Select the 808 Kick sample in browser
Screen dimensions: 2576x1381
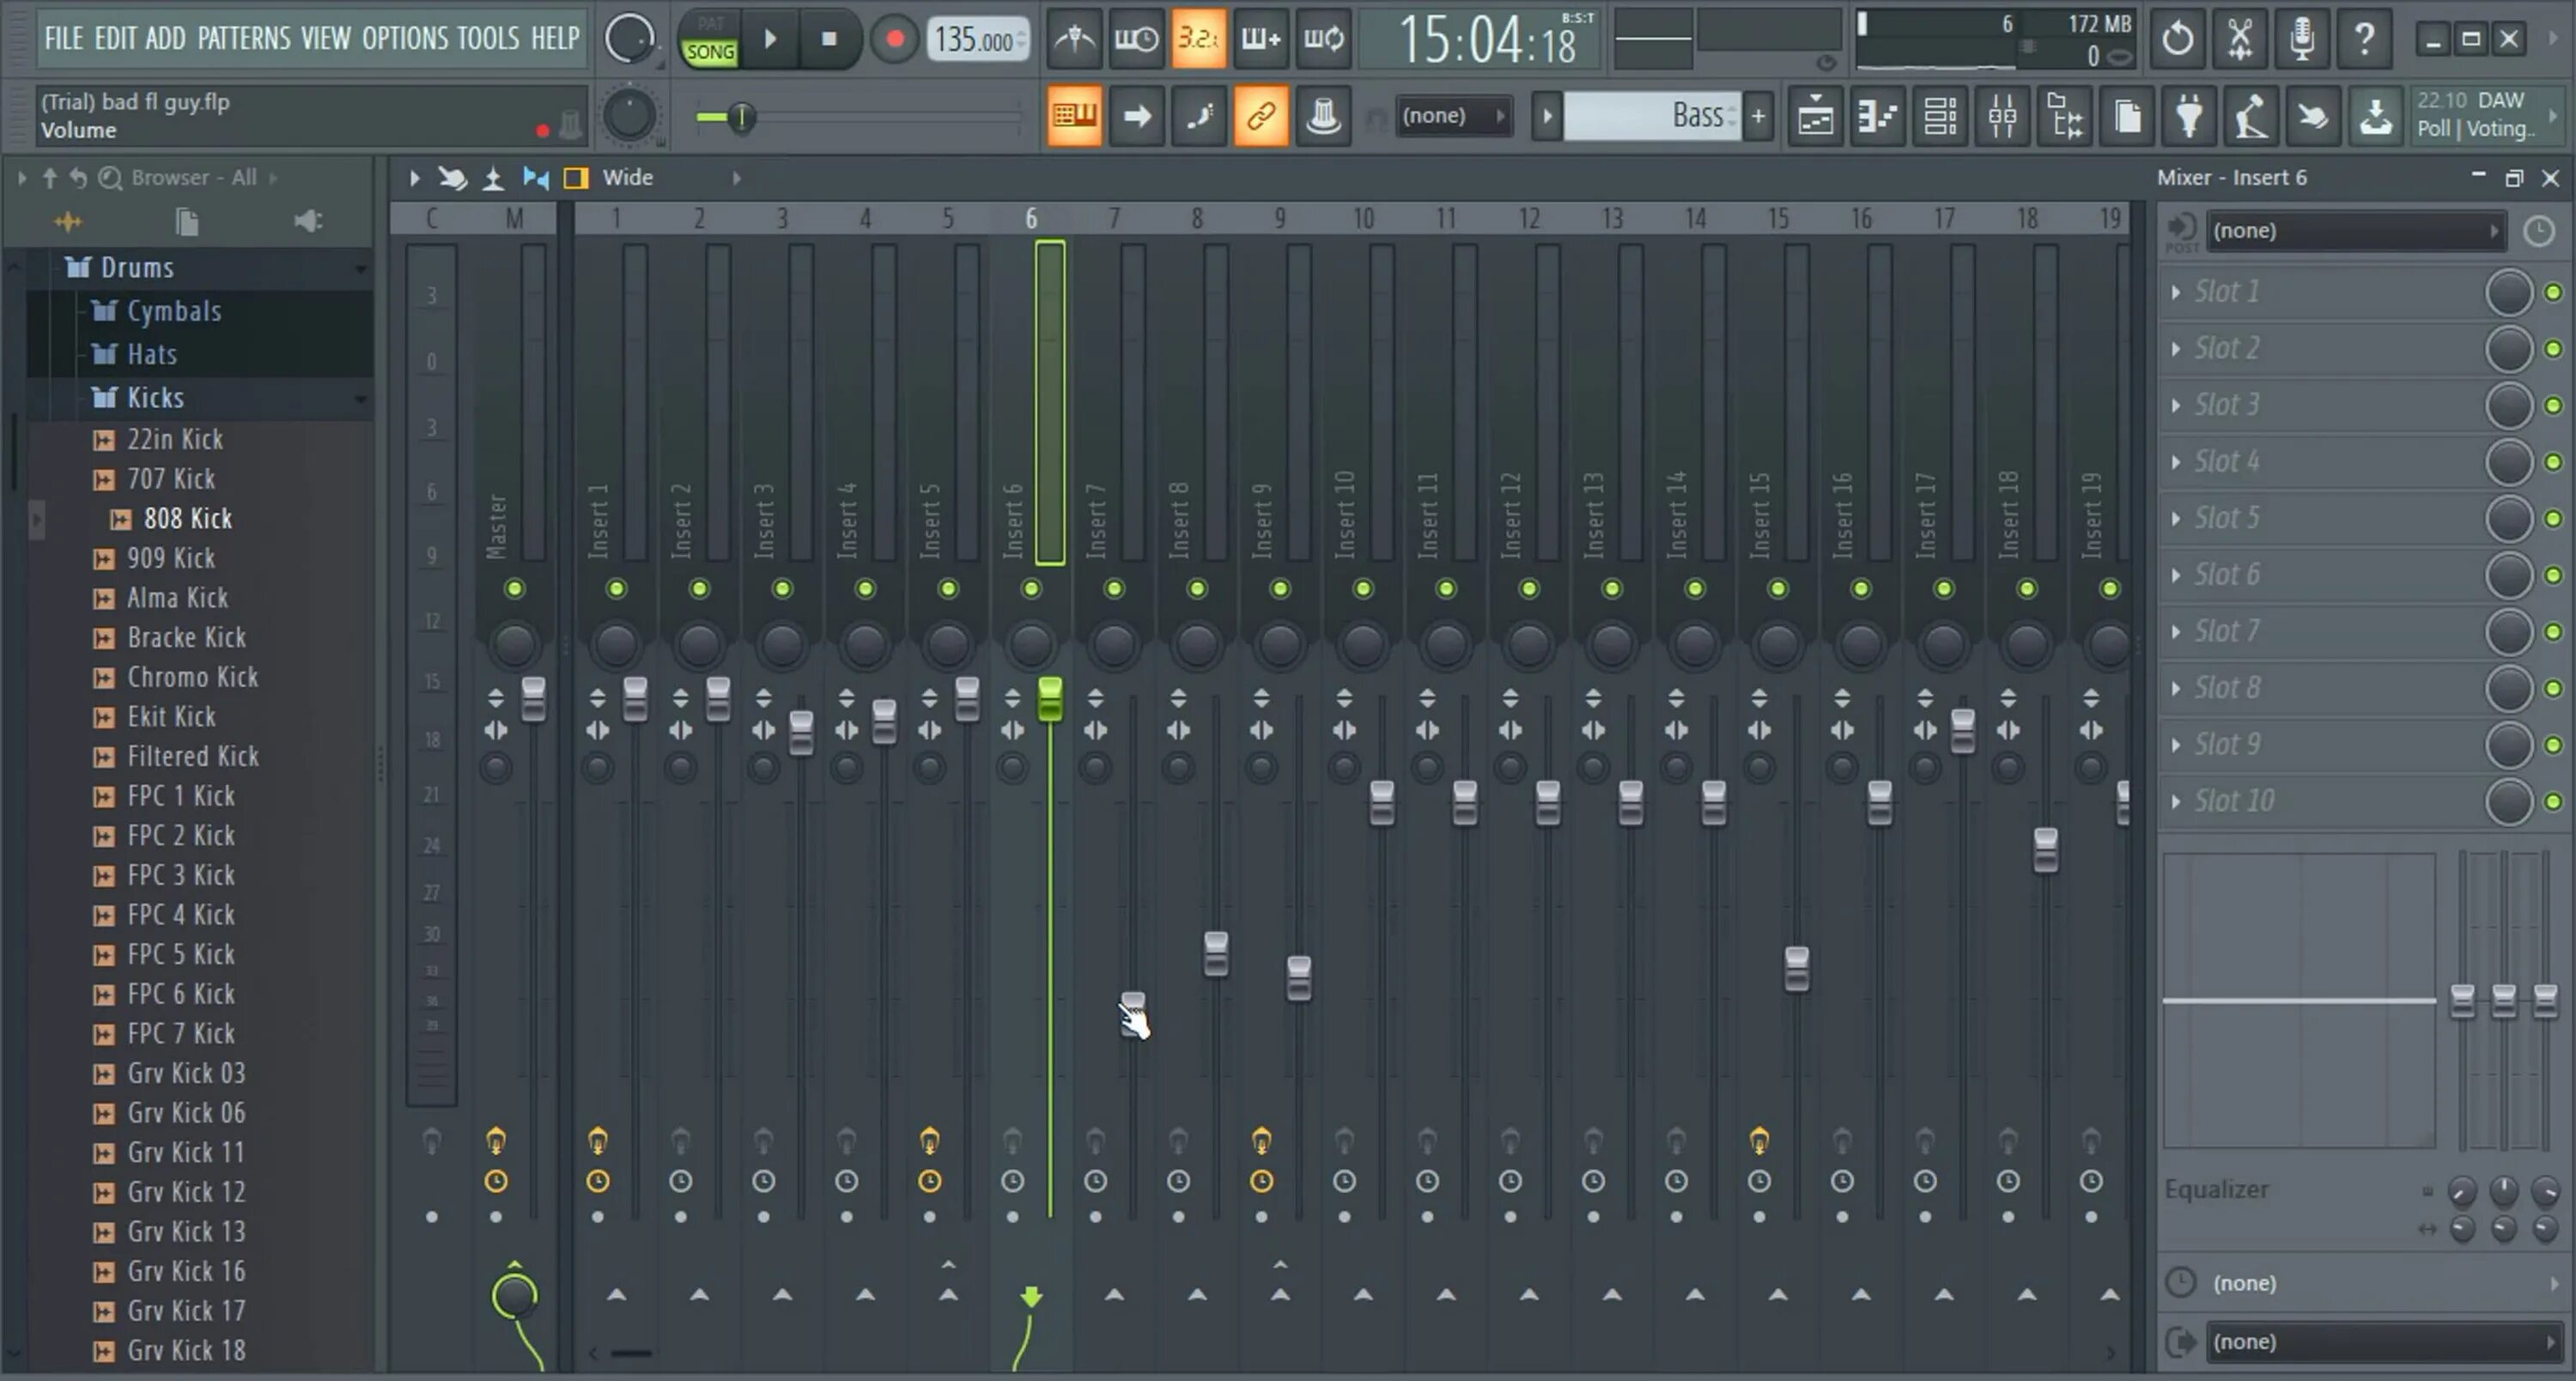(x=187, y=518)
